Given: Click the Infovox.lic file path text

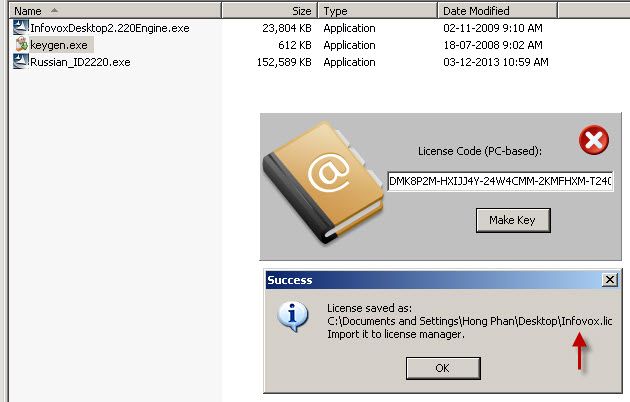Looking at the screenshot, I should coord(470,321).
